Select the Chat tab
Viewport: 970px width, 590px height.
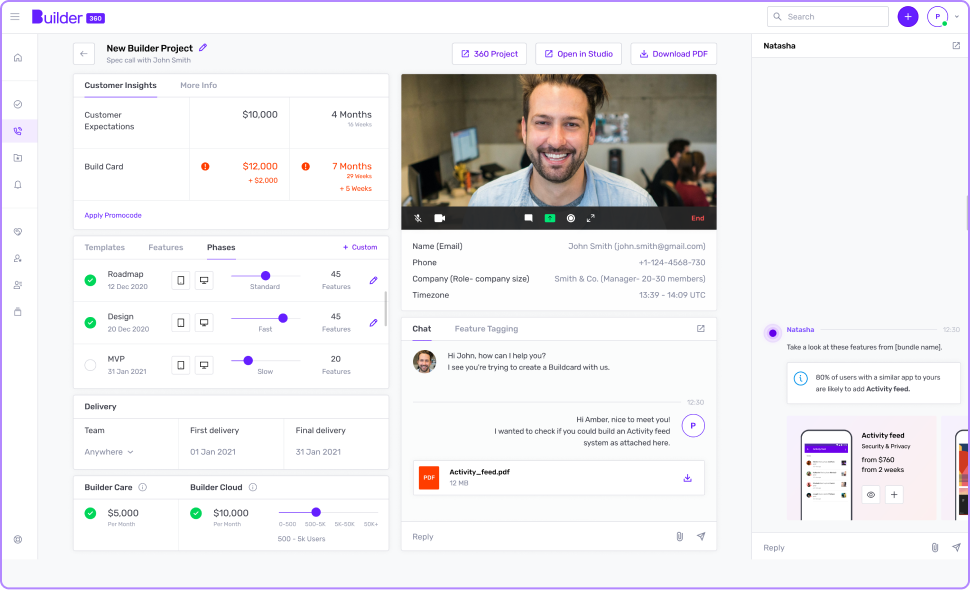[x=422, y=329]
